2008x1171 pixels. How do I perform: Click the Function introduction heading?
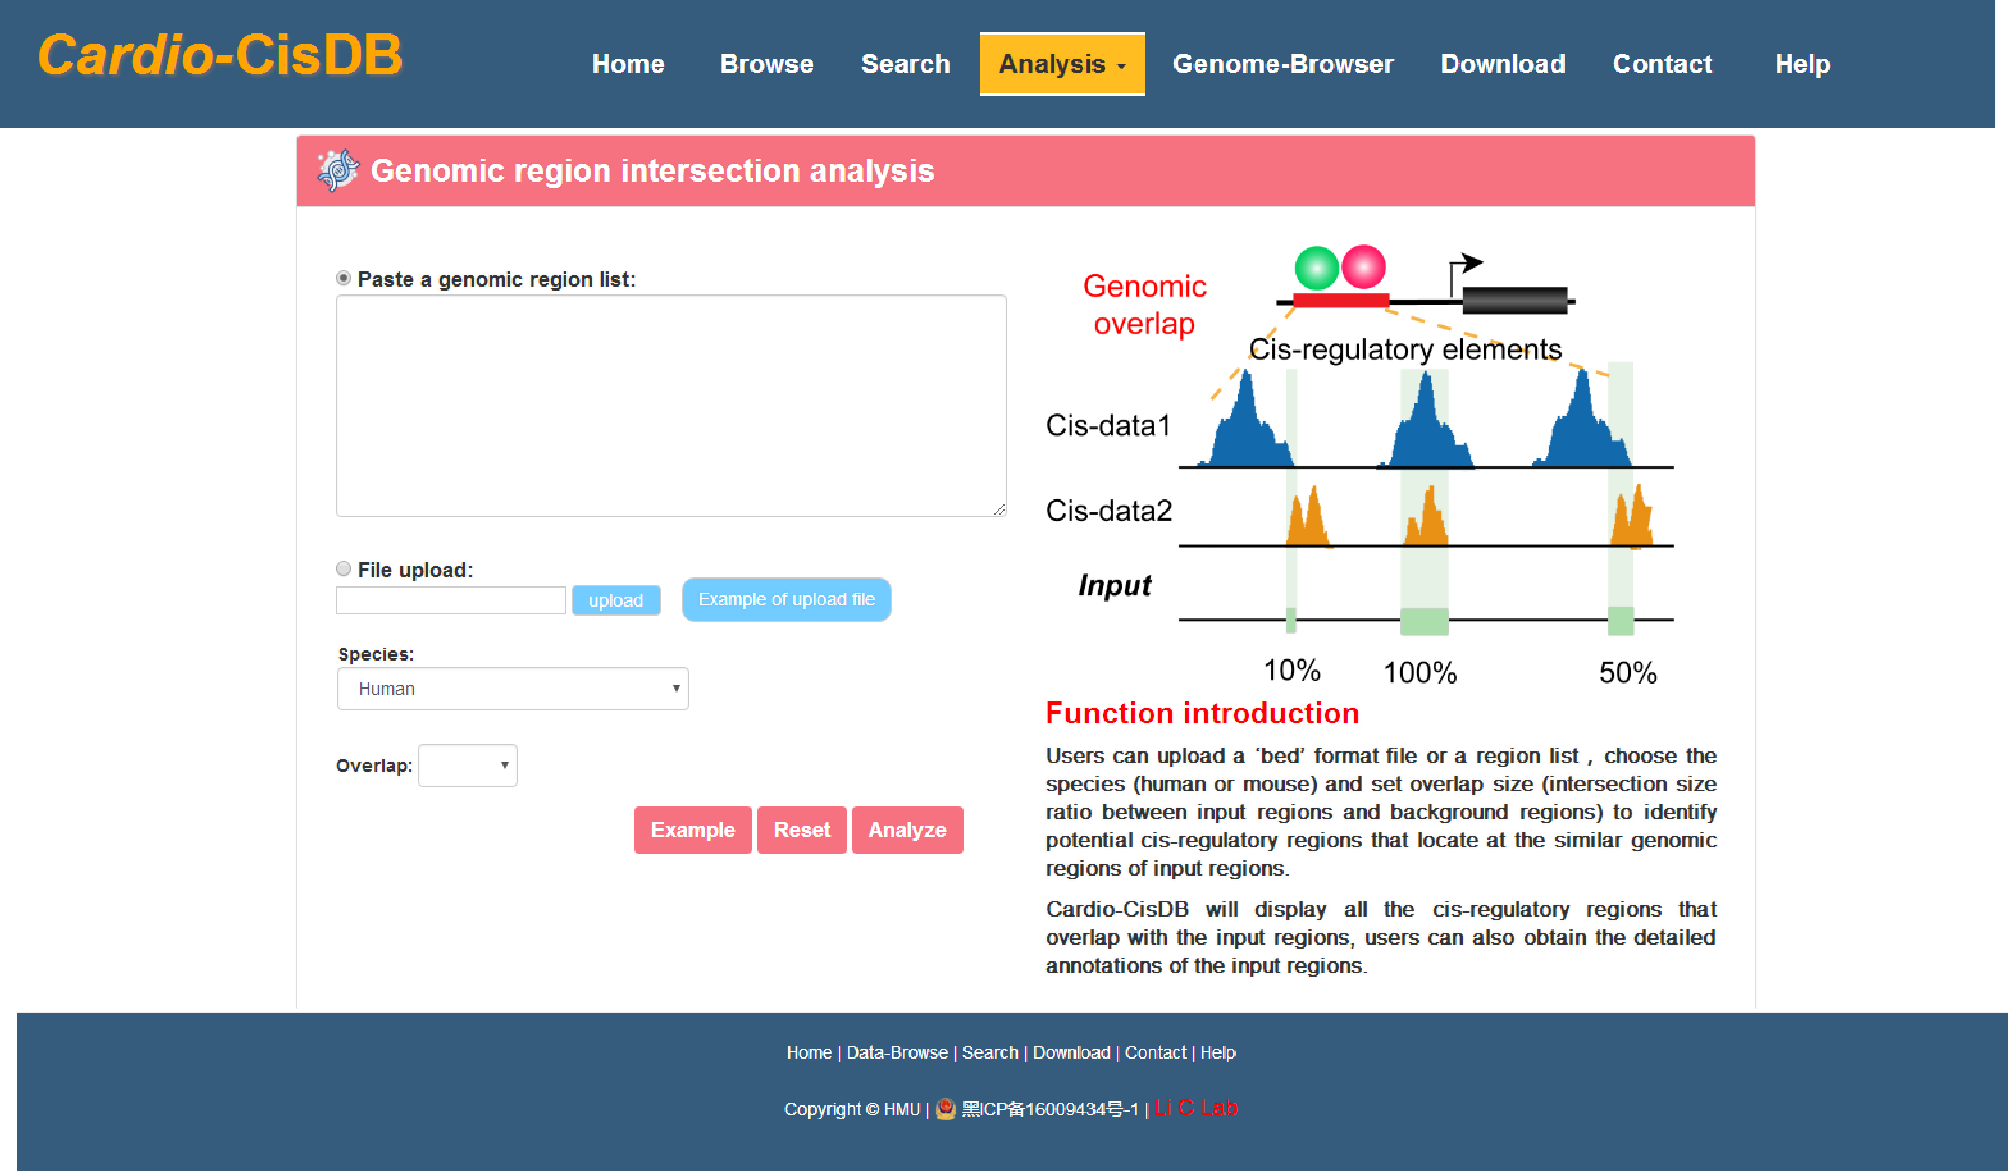pyautogui.click(x=1202, y=713)
